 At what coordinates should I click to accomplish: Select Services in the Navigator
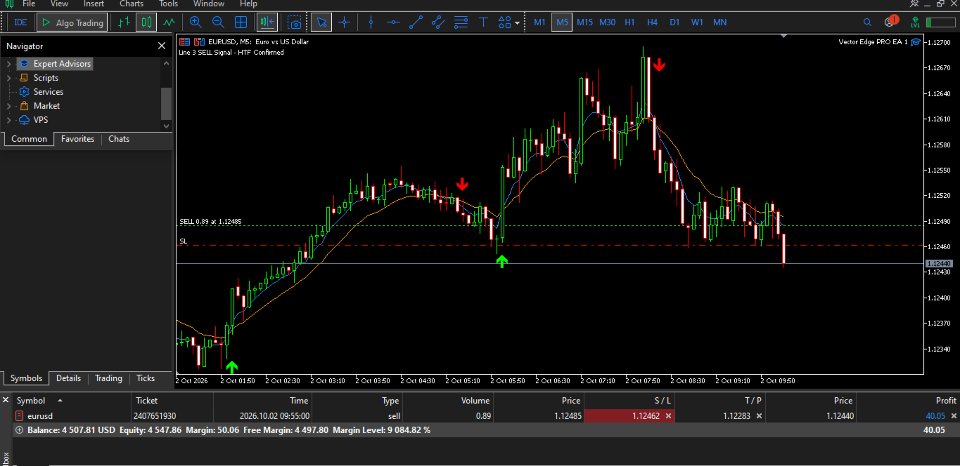(48, 92)
